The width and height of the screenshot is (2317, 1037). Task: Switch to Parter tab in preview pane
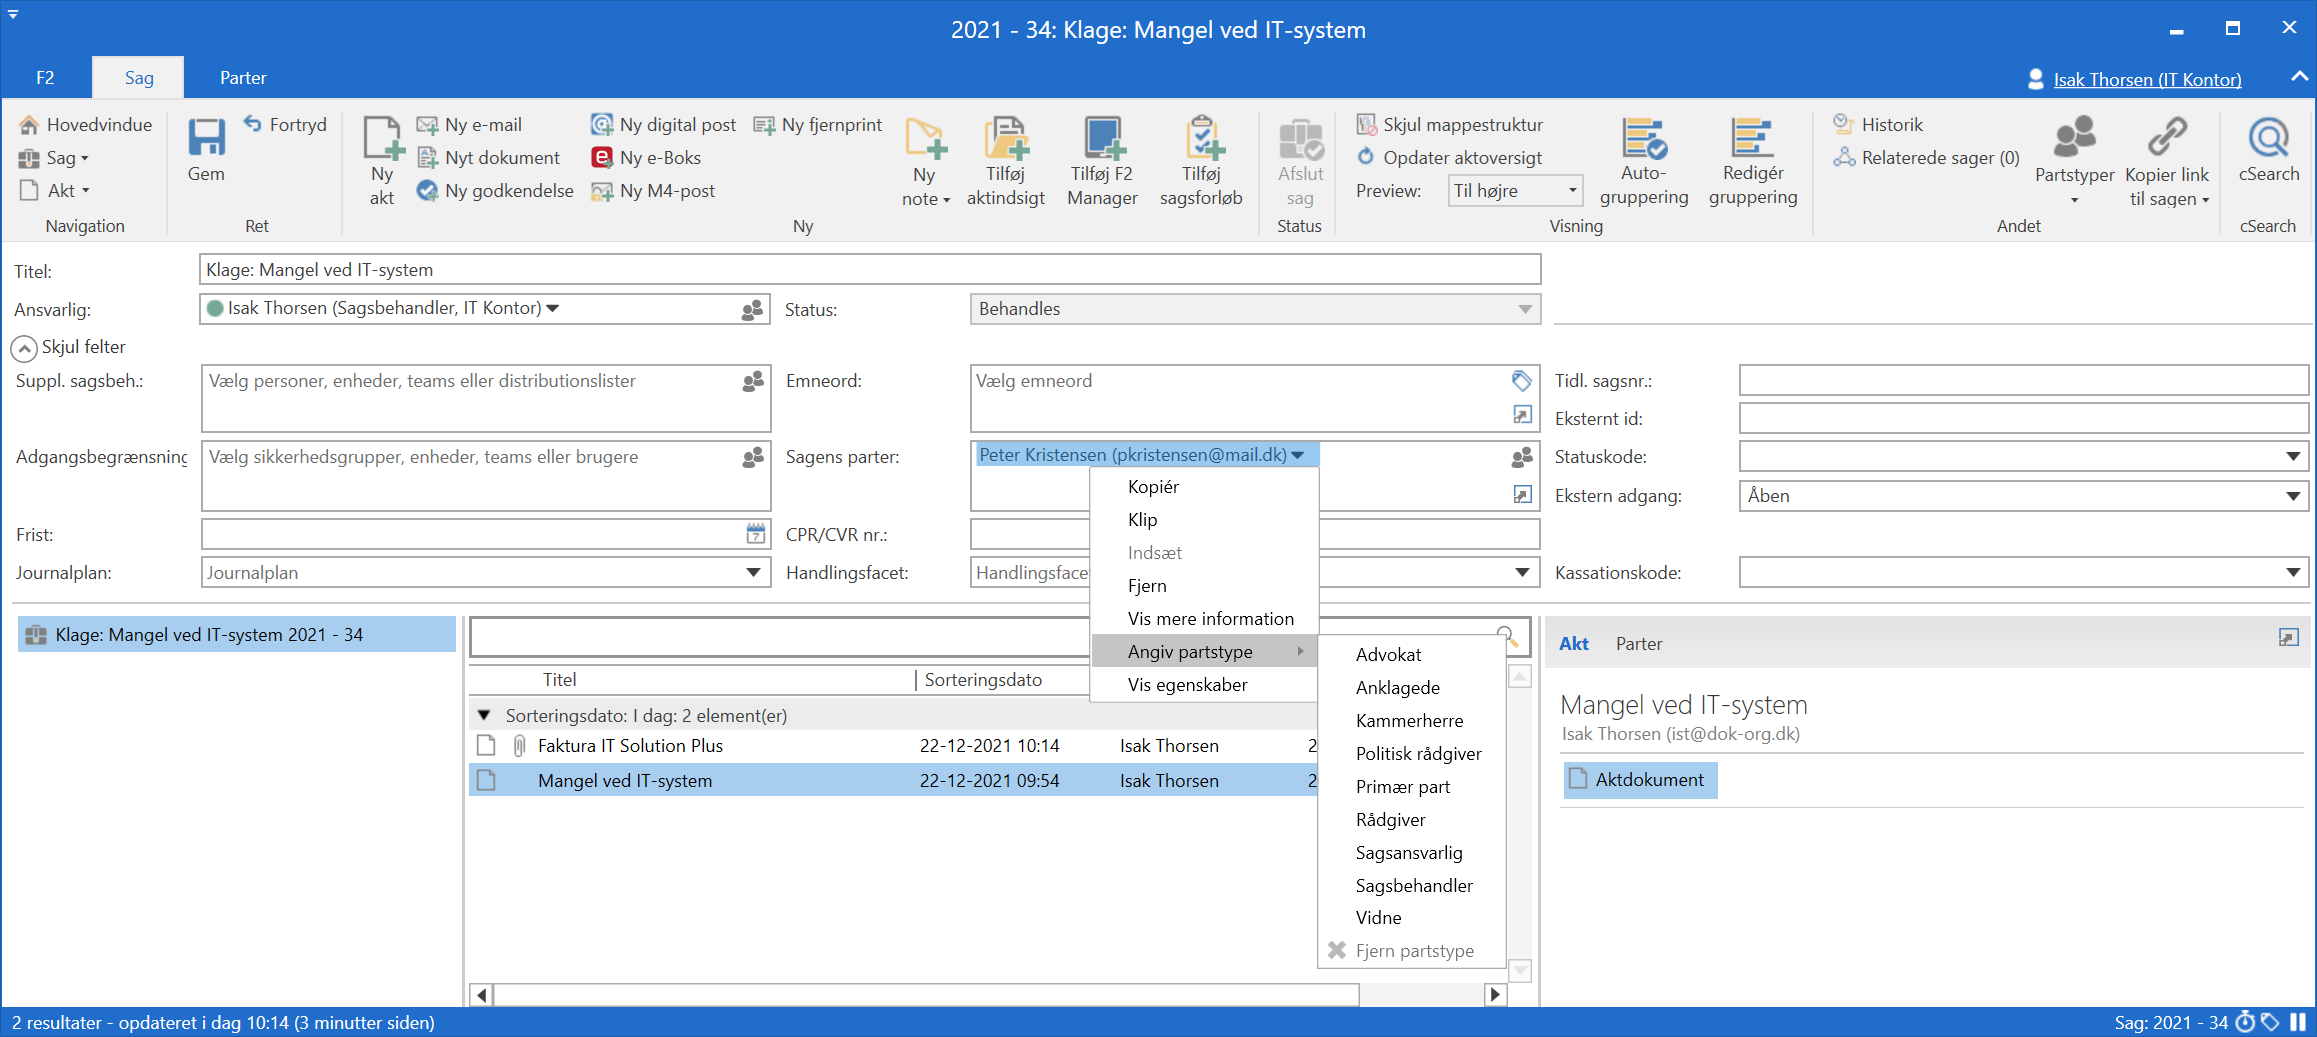pyautogui.click(x=1639, y=644)
